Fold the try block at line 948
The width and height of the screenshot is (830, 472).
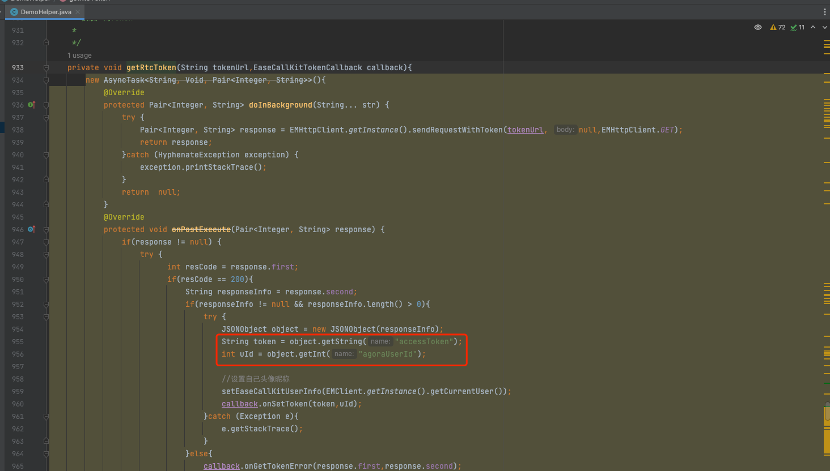coord(46,255)
